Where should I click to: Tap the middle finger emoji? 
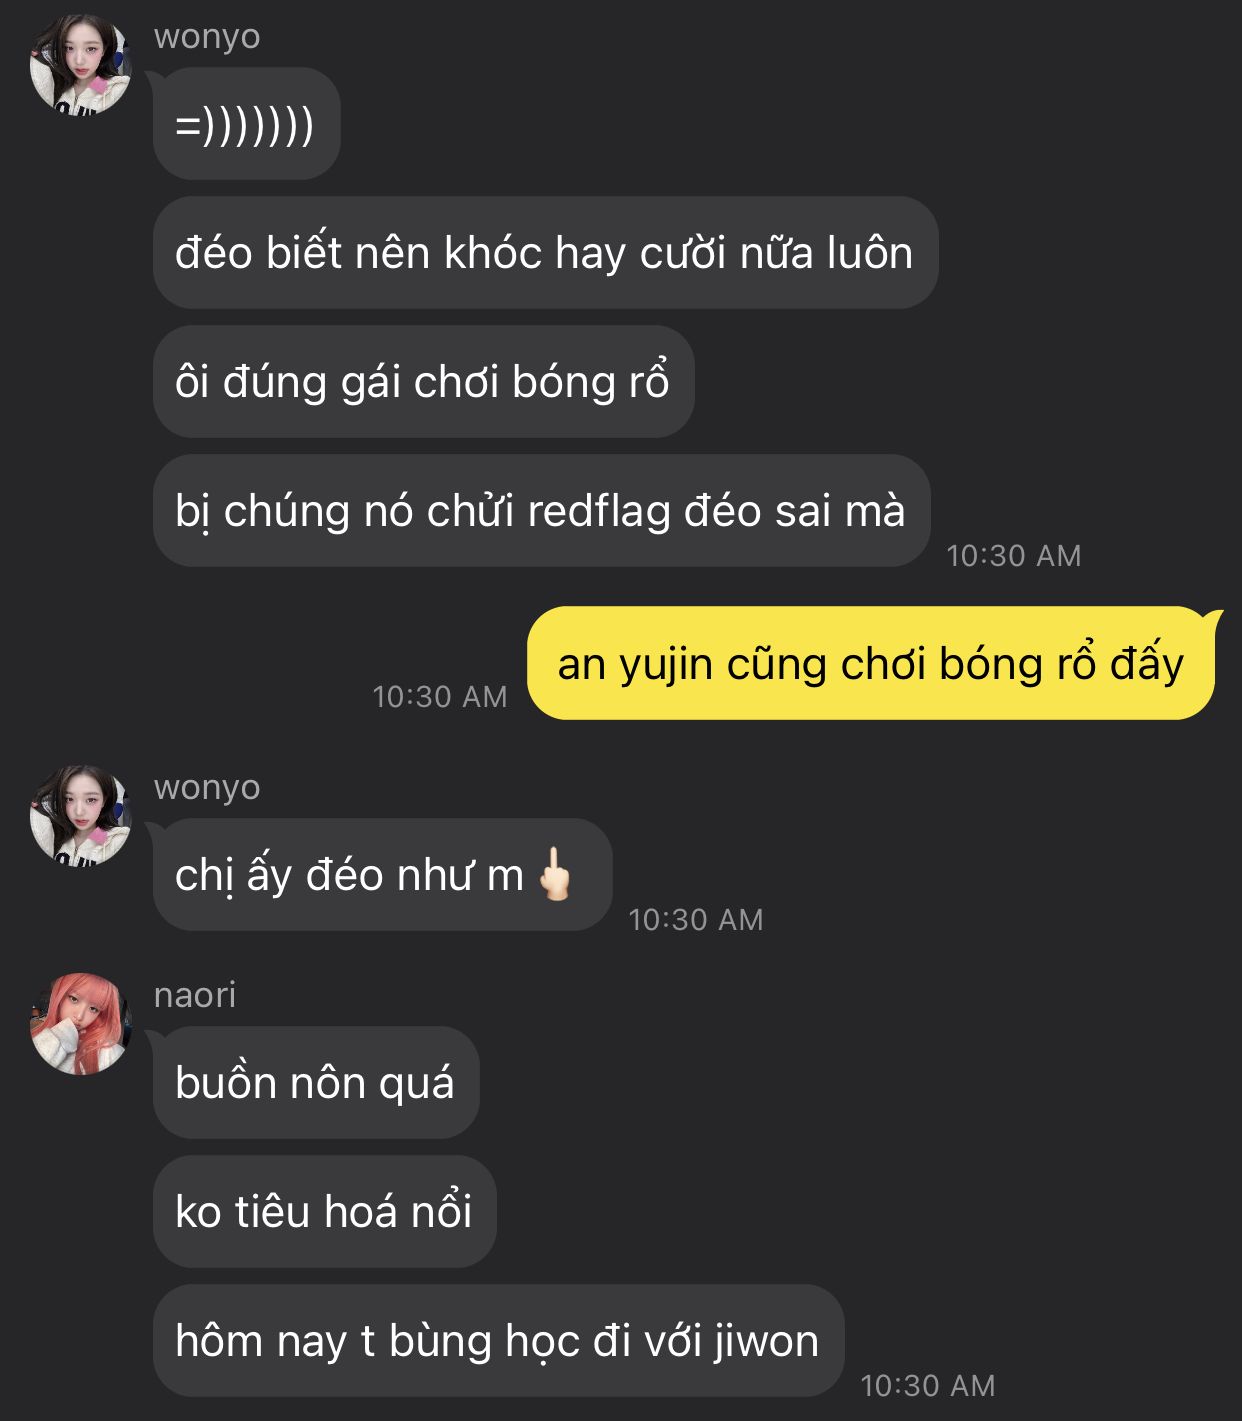pos(554,874)
